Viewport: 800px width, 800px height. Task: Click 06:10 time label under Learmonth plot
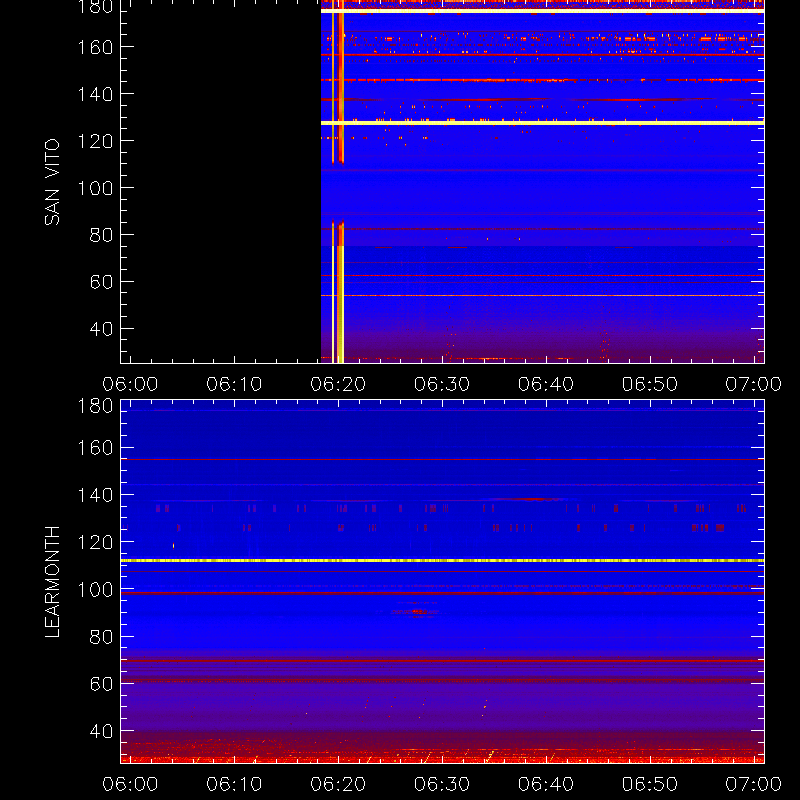click(x=234, y=784)
